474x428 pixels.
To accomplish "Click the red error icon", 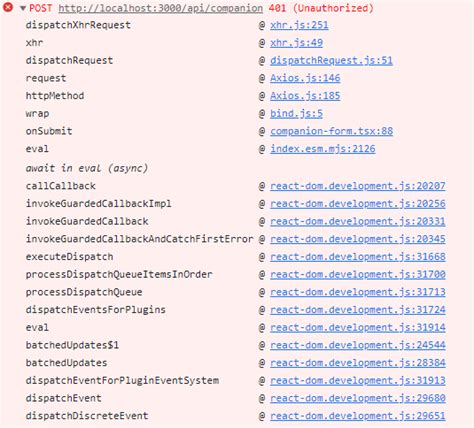I will click(8, 7).
